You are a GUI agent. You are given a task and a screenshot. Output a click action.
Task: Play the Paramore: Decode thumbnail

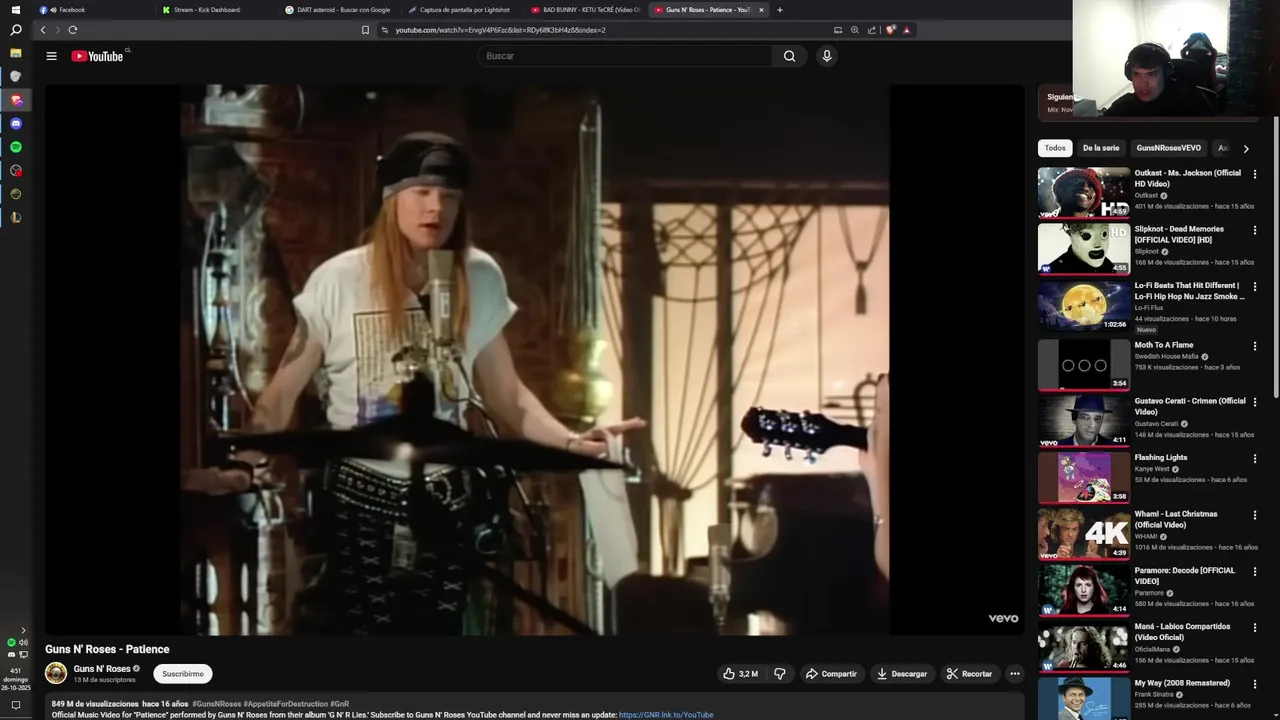tap(1084, 590)
